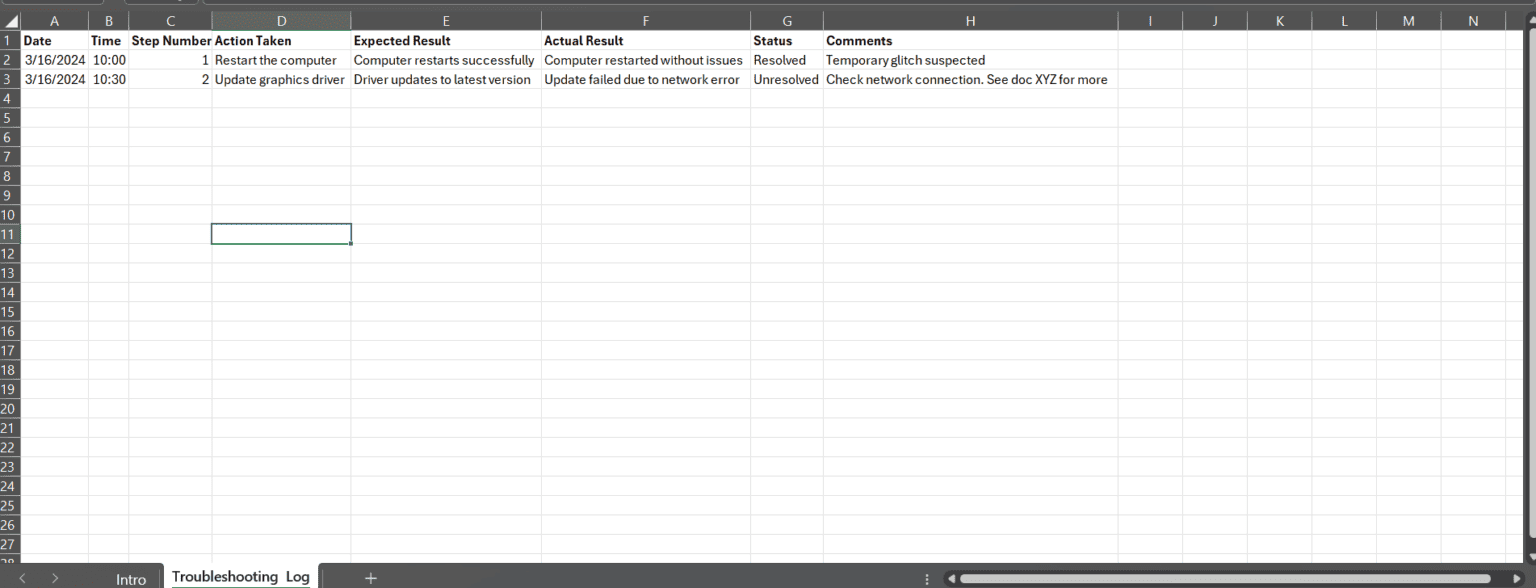Screen dimensions: 1536x588
Task: Click horizontal scrollbar left arrow
Action: (952, 578)
